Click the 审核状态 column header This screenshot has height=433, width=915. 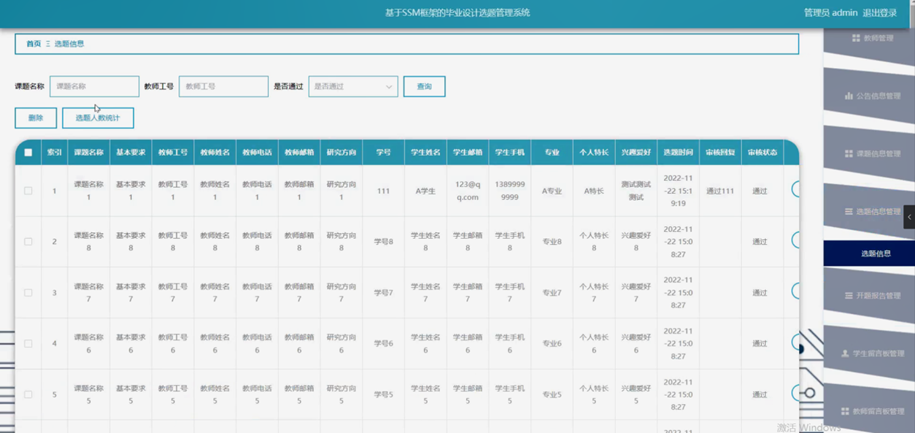[x=762, y=152]
